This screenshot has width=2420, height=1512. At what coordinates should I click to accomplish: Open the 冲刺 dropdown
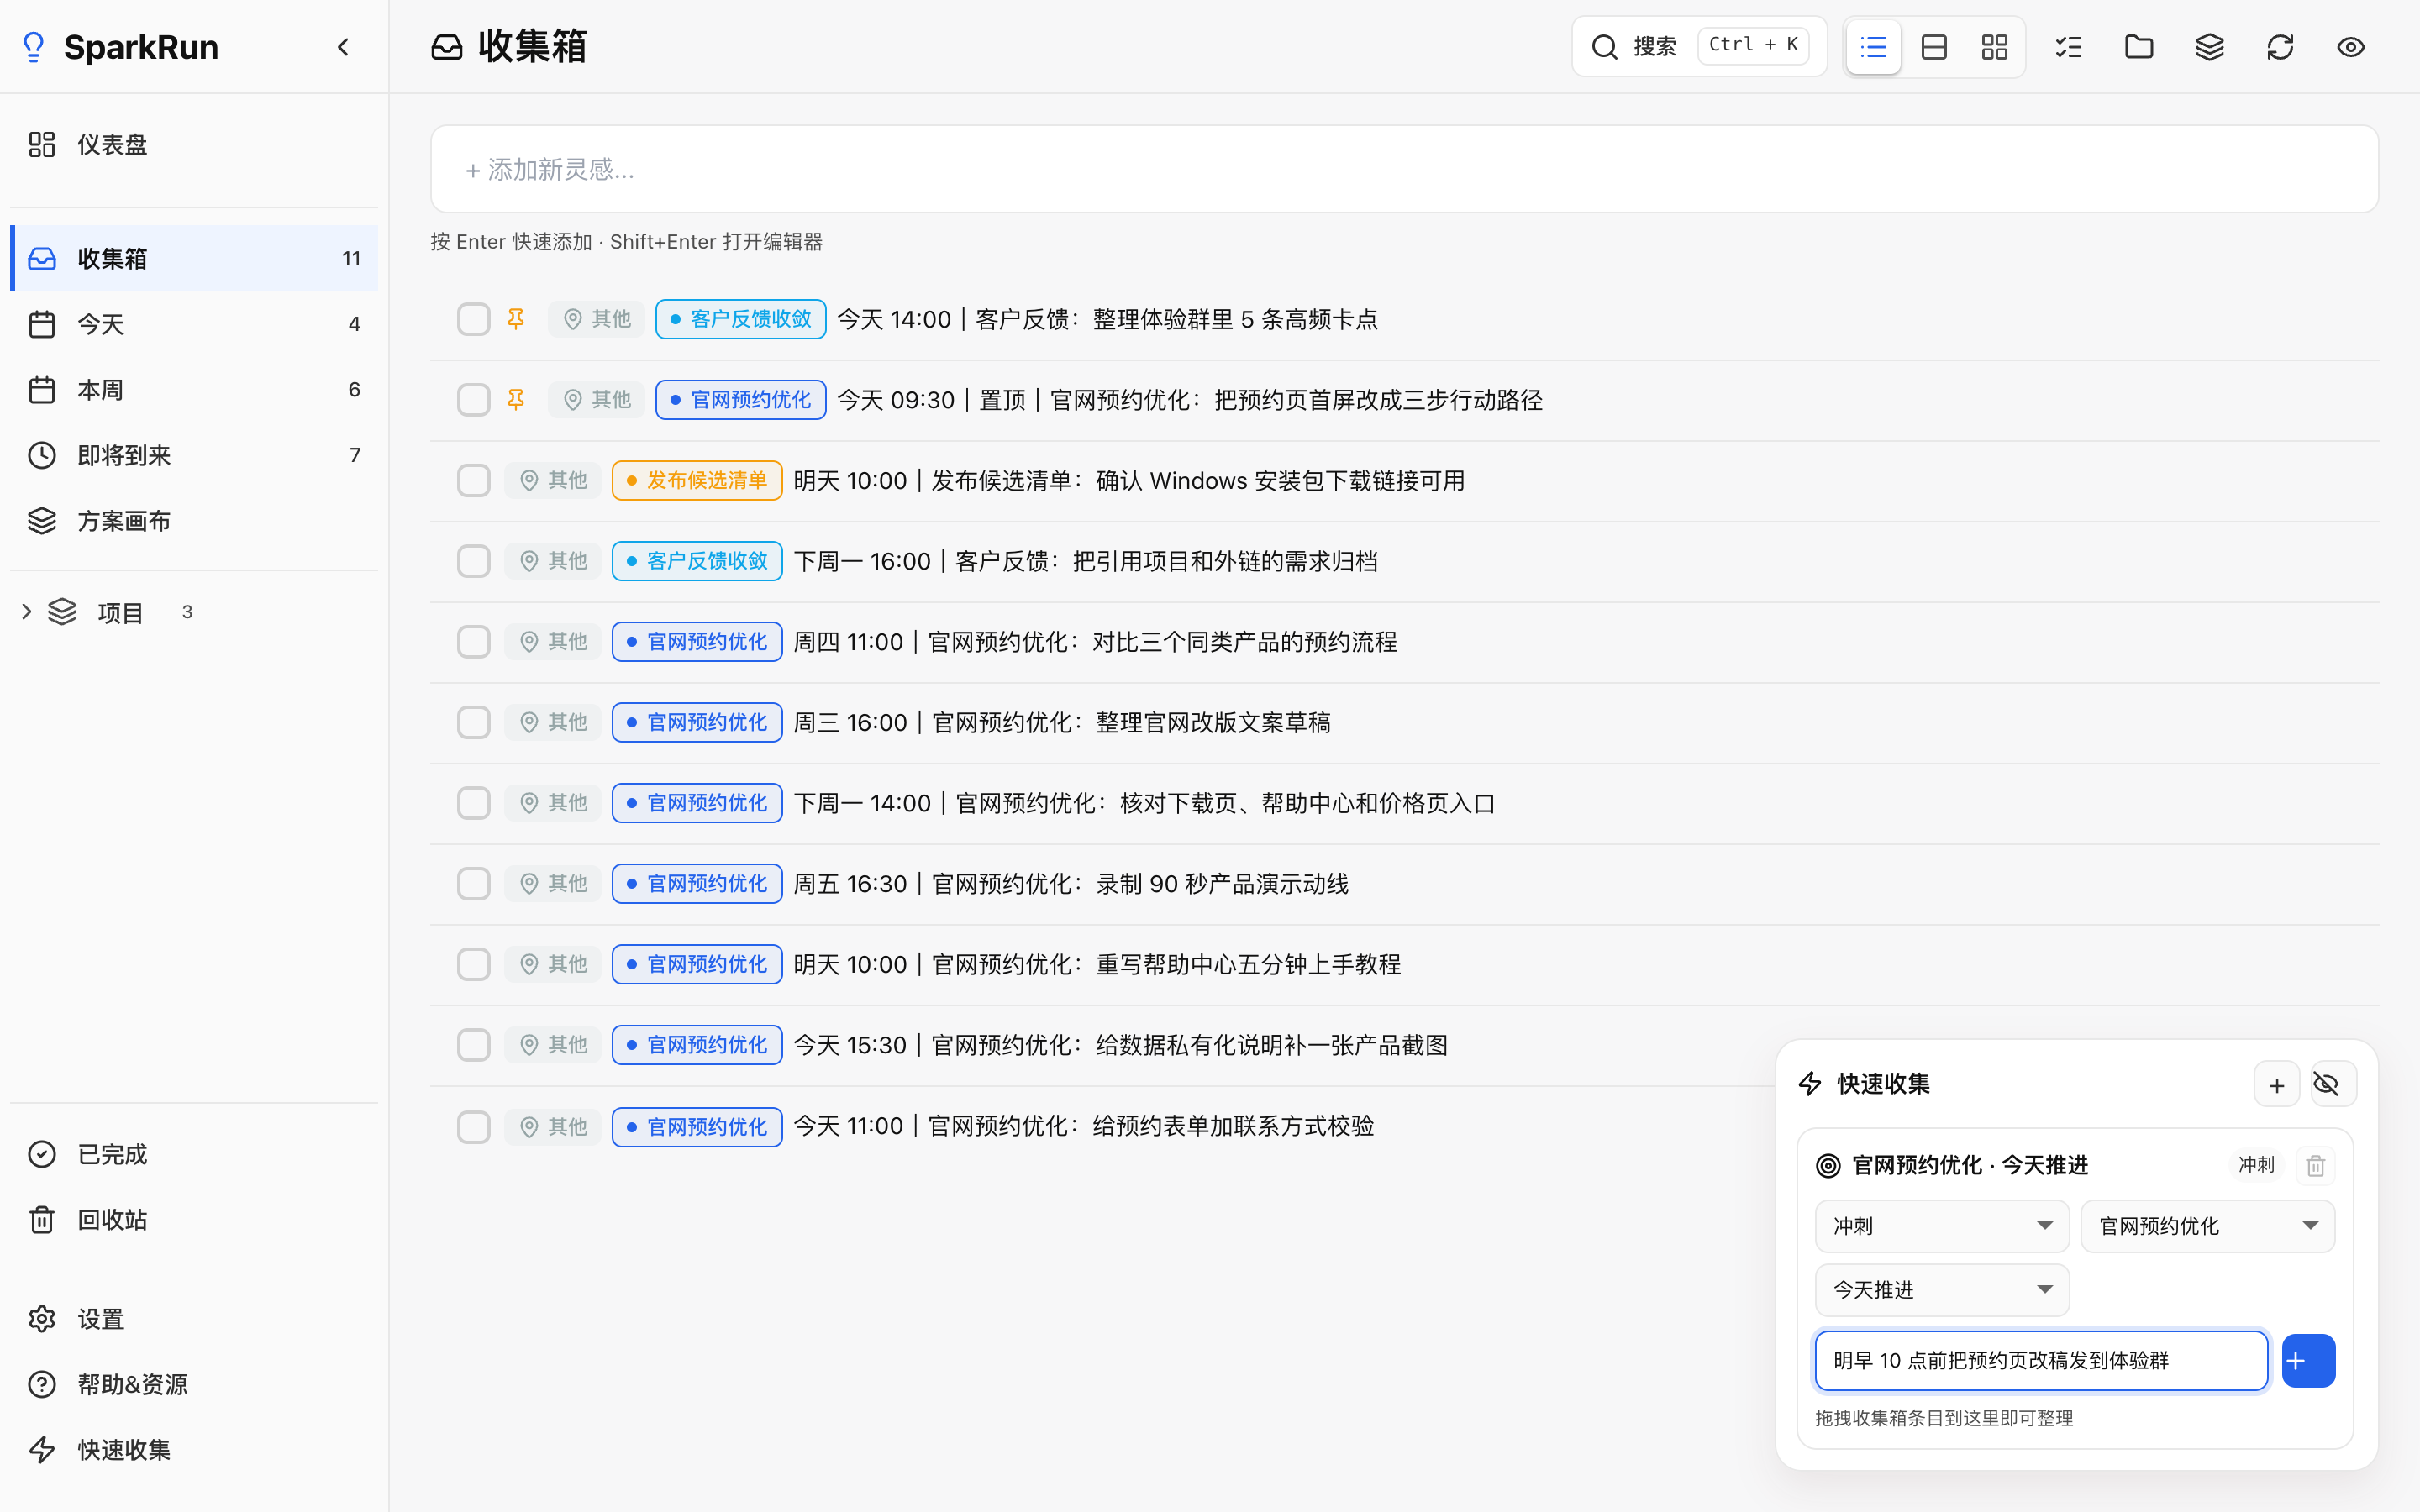[1942, 1226]
